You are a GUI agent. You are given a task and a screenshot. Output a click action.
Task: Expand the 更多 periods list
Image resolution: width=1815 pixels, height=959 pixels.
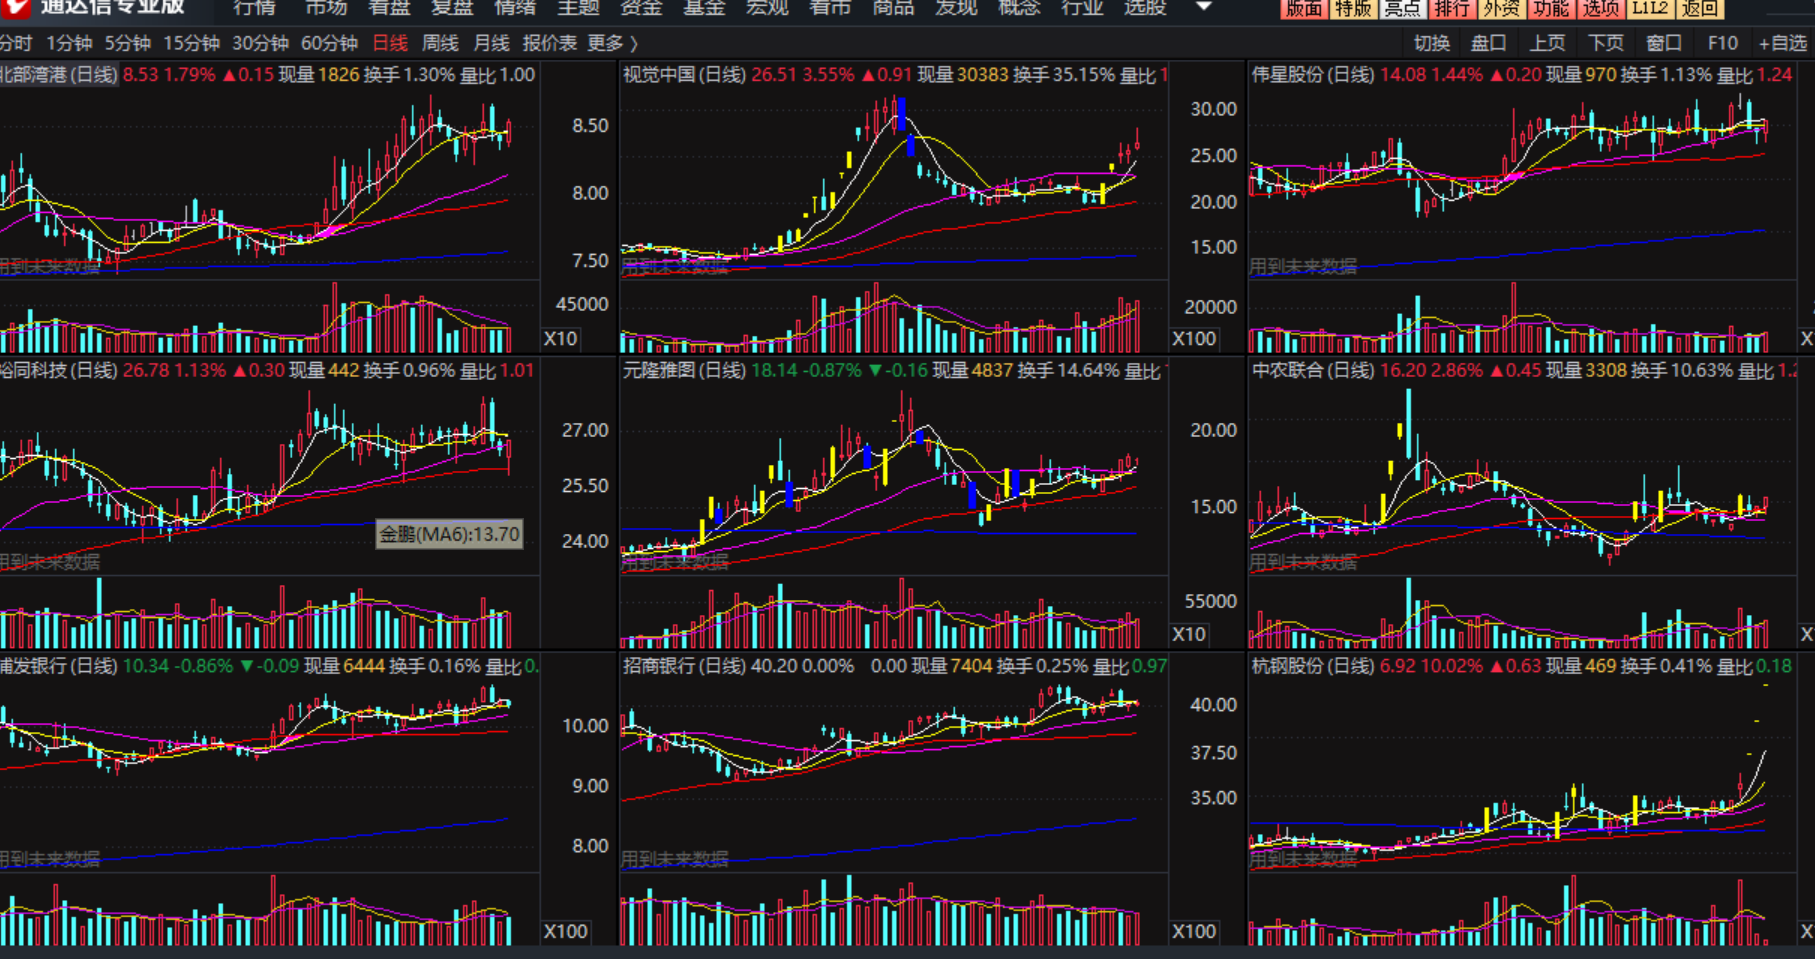612,43
